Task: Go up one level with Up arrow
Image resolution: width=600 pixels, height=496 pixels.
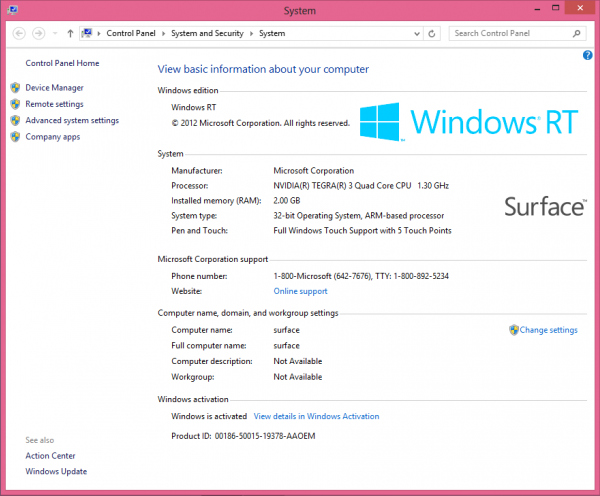Action: click(70, 34)
